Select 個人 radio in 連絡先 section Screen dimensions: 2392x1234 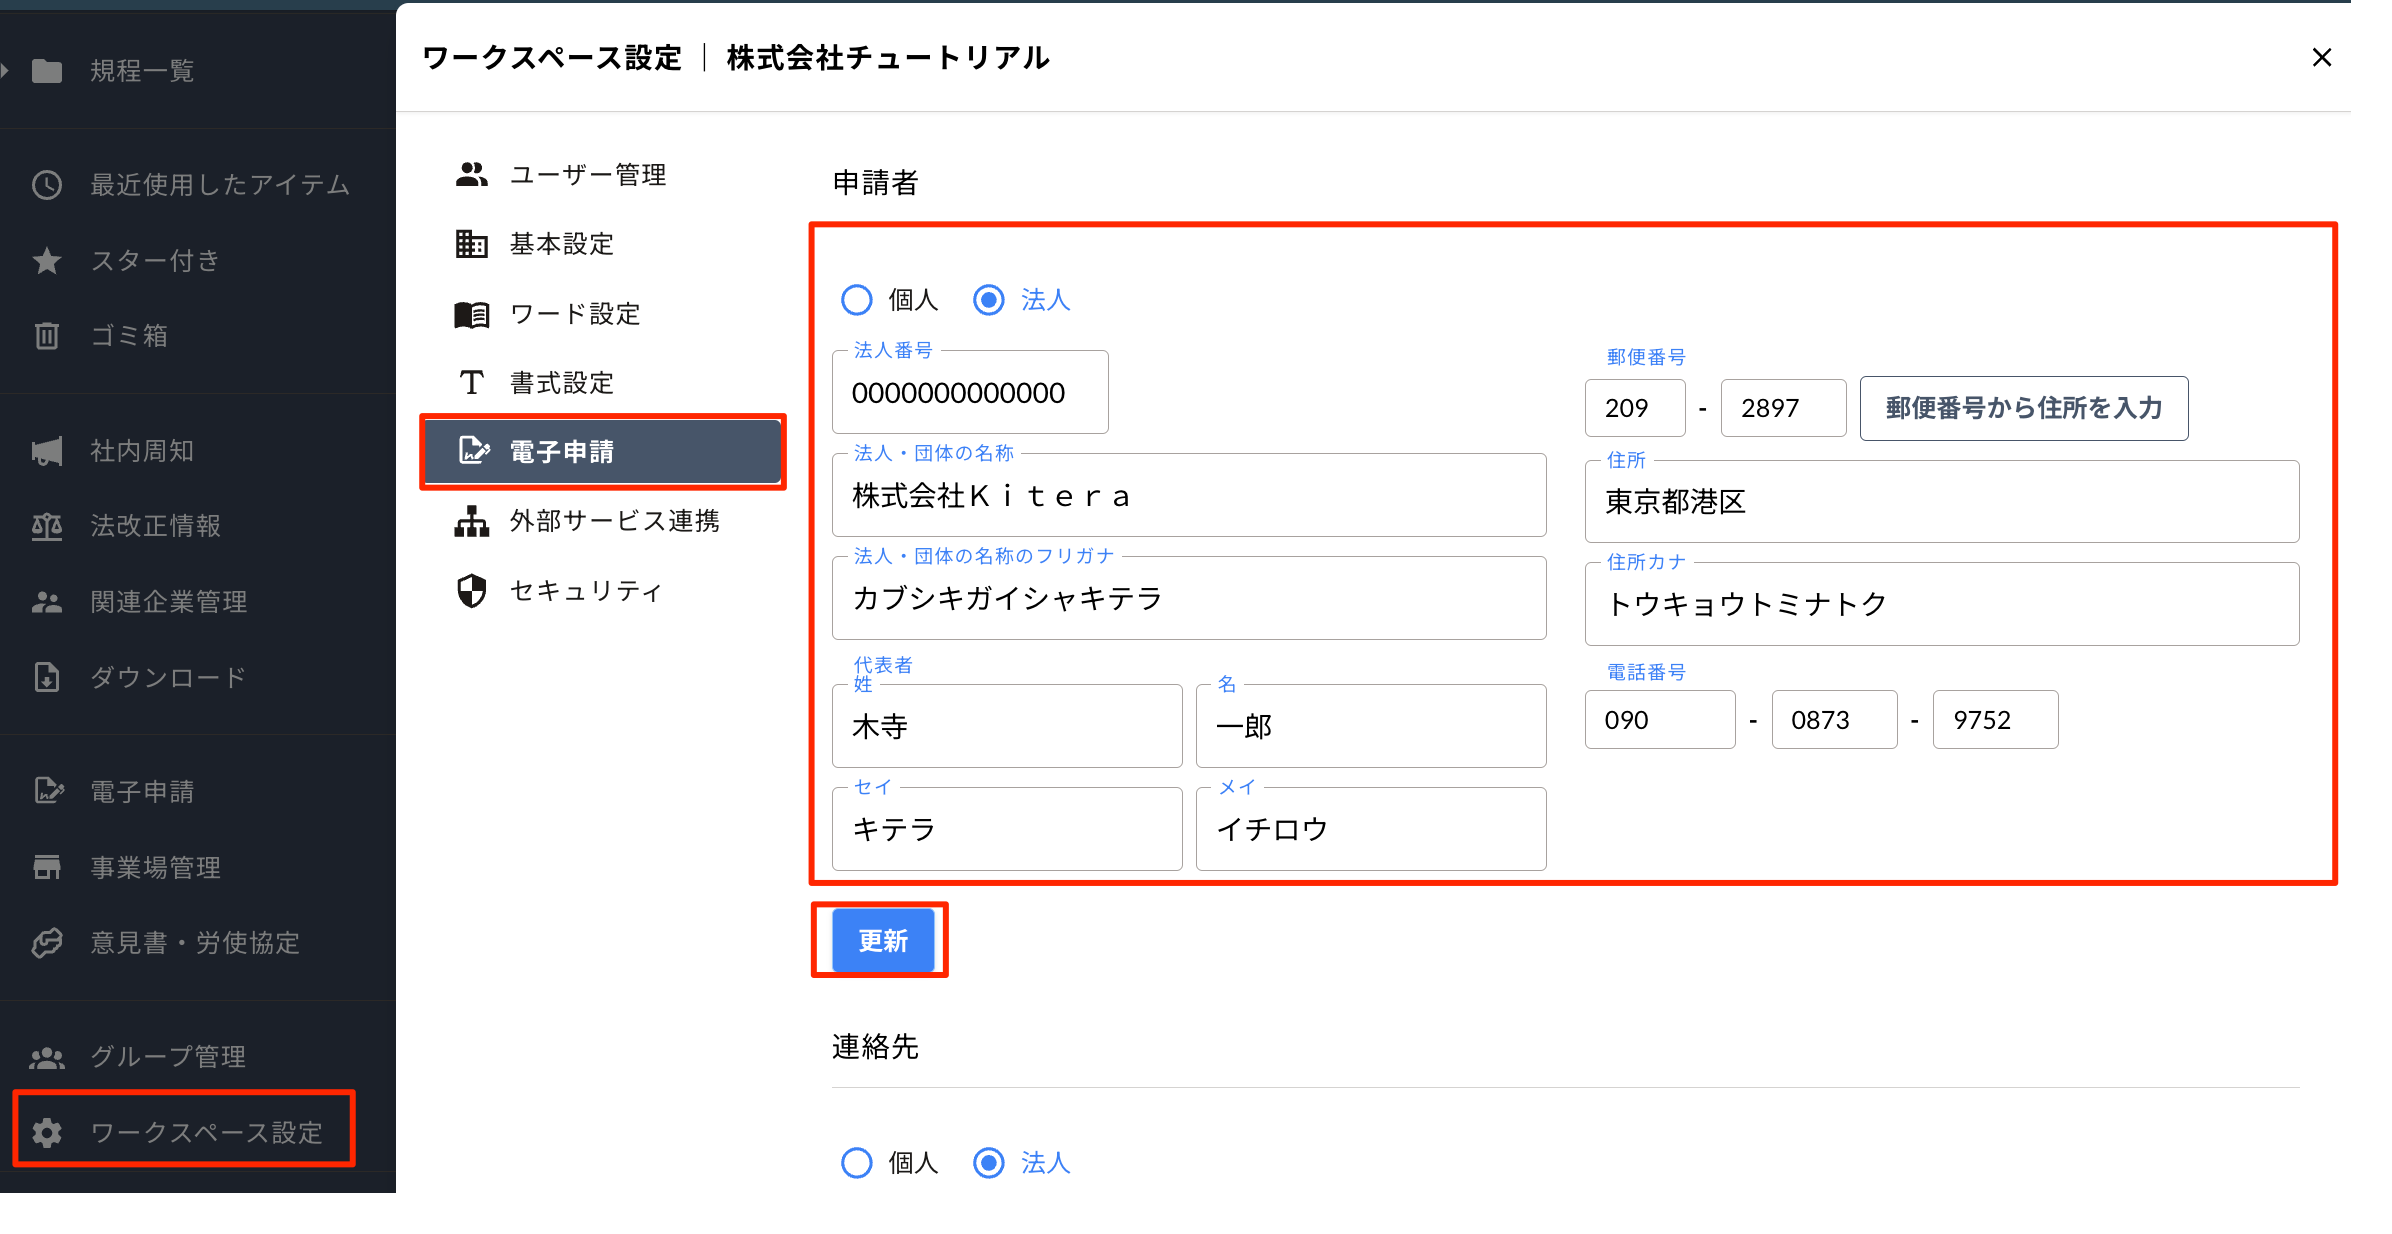point(856,1163)
